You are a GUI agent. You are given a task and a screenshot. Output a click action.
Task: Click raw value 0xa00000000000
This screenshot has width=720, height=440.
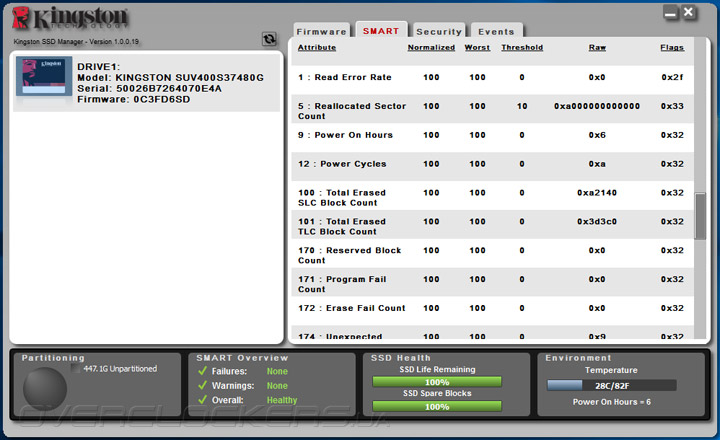pyautogui.click(x=597, y=106)
